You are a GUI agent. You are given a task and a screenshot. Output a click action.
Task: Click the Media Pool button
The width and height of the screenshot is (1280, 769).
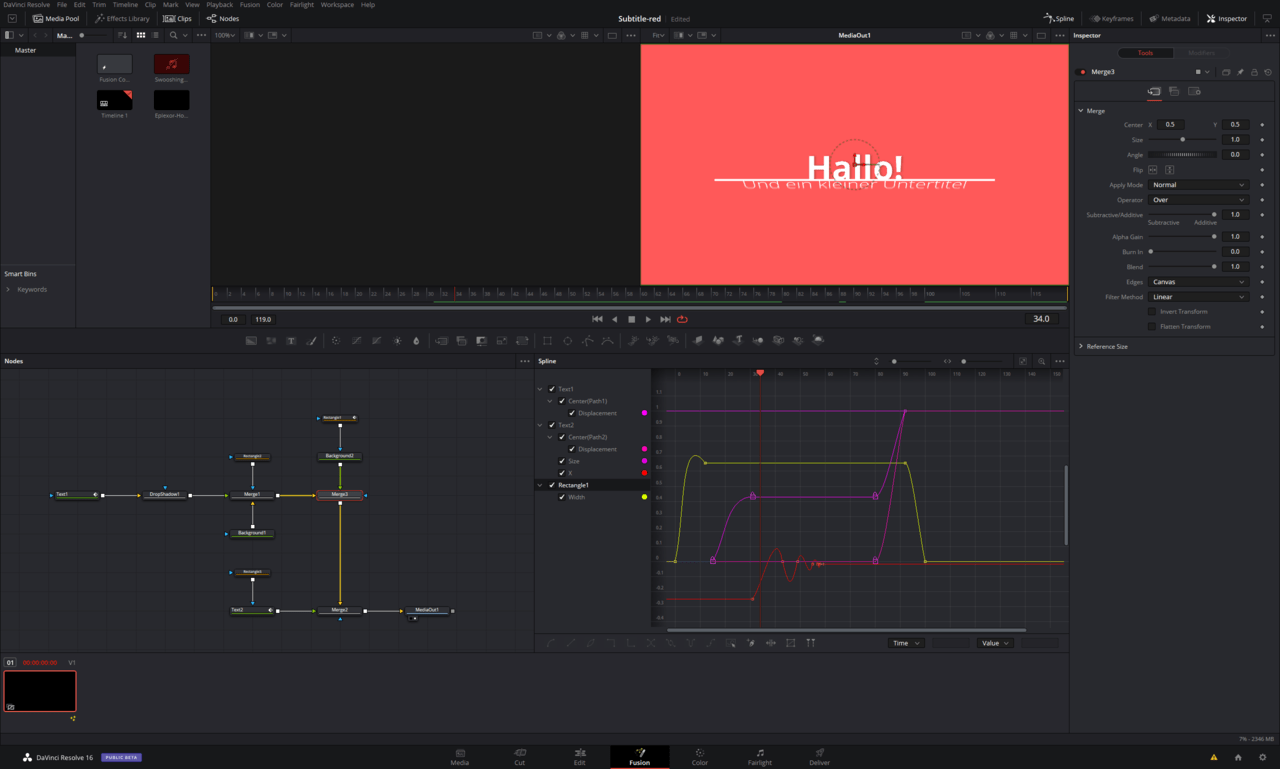pos(56,18)
